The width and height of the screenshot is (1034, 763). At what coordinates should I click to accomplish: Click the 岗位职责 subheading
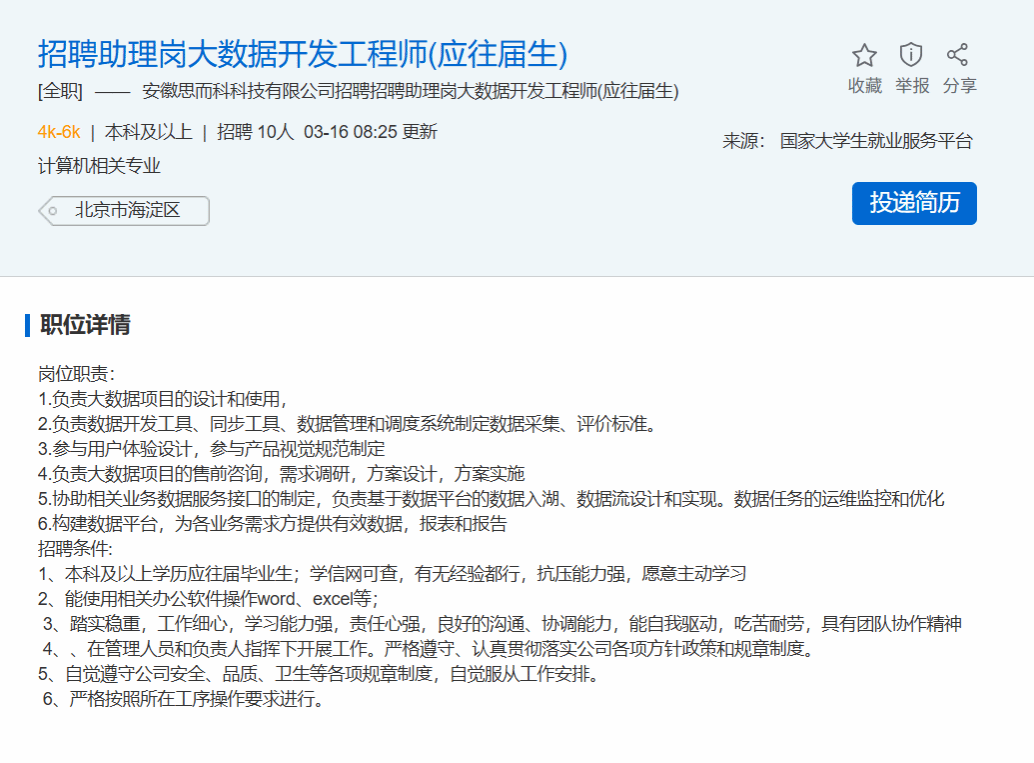tap(76, 374)
